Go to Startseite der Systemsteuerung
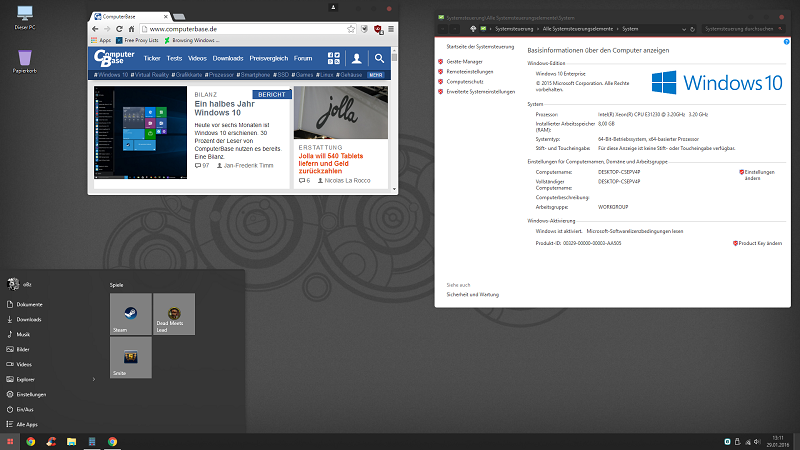 tap(480, 47)
